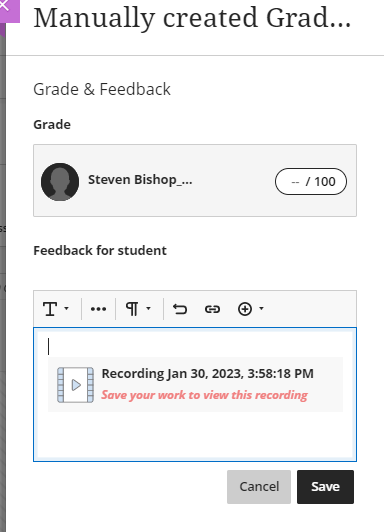Edit the grade field showing -- / 100
The width and height of the screenshot is (384, 532).
coord(311,182)
